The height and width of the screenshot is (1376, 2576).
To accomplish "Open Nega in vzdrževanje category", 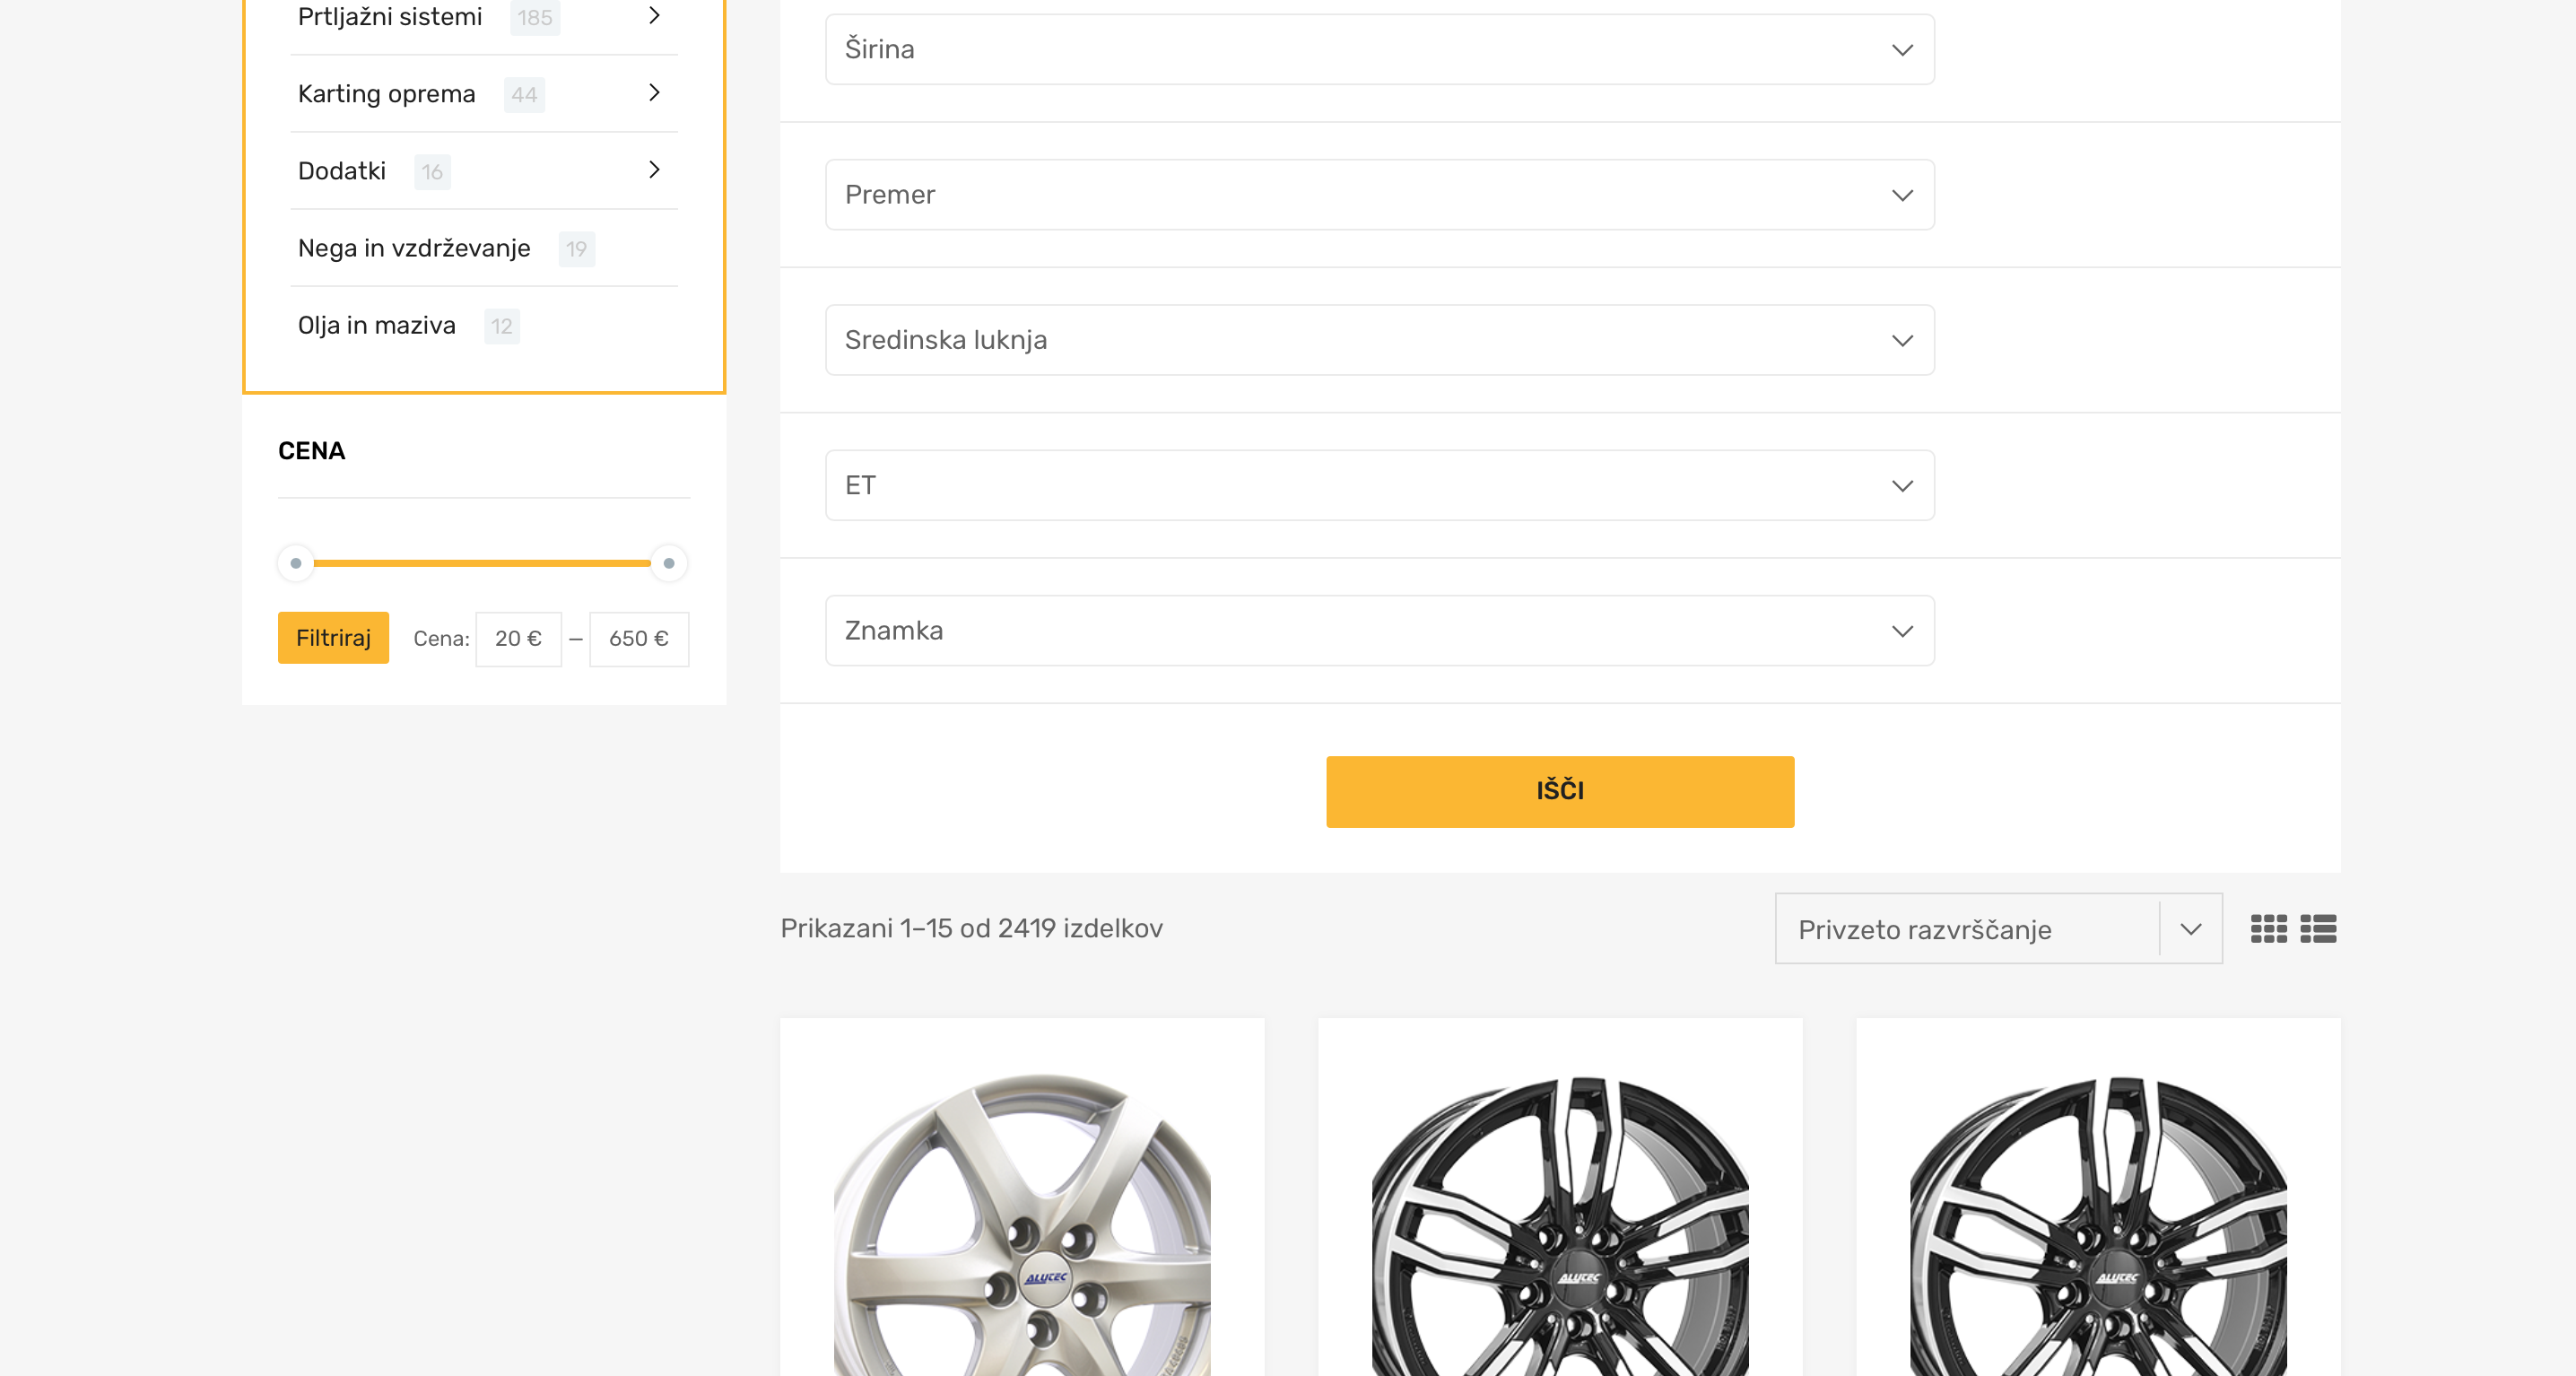I will click(x=414, y=248).
